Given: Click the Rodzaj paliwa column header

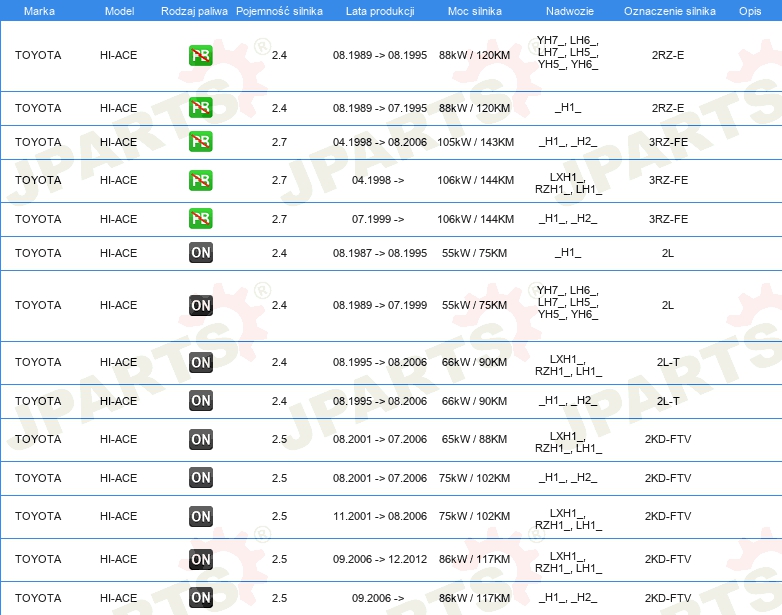Looking at the screenshot, I should pos(194,11).
